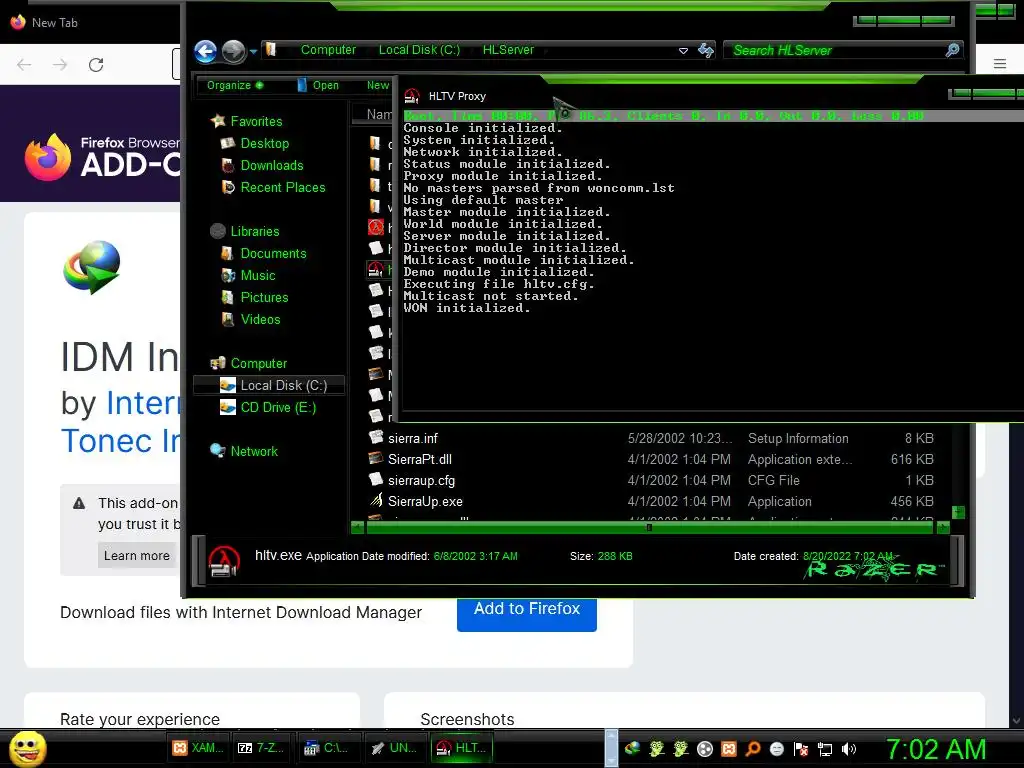Select Computer in address breadcrumb

pyautogui.click(x=328, y=50)
